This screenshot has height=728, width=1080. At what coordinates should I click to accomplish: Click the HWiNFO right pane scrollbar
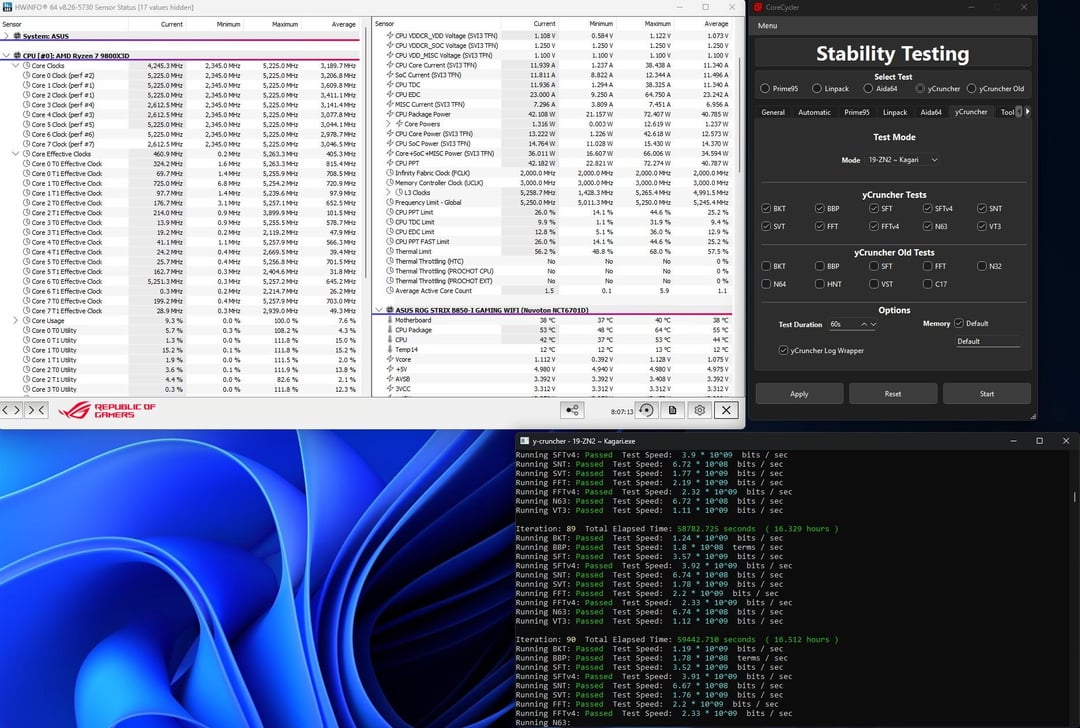click(x=740, y=114)
